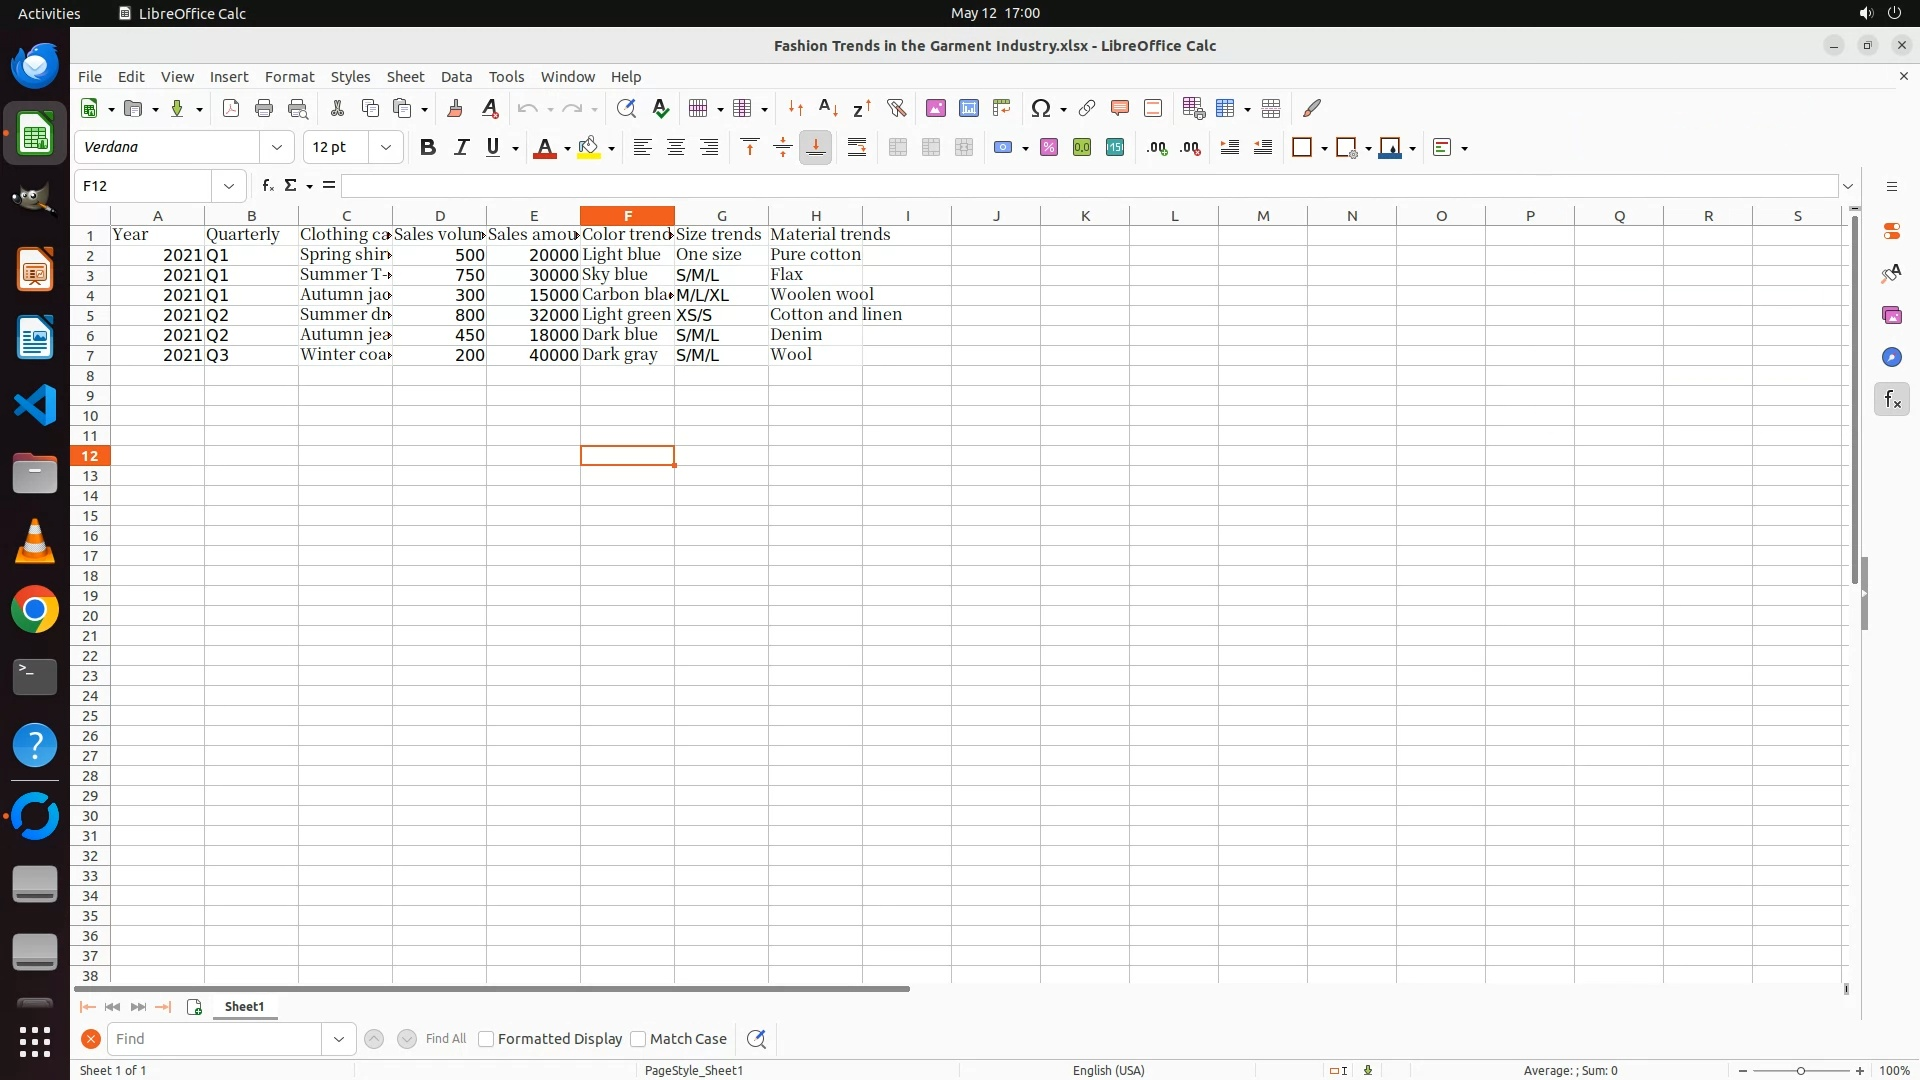Click the Sort Ascending icon
This screenshot has width=1920, height=1080.
(828, 108)
